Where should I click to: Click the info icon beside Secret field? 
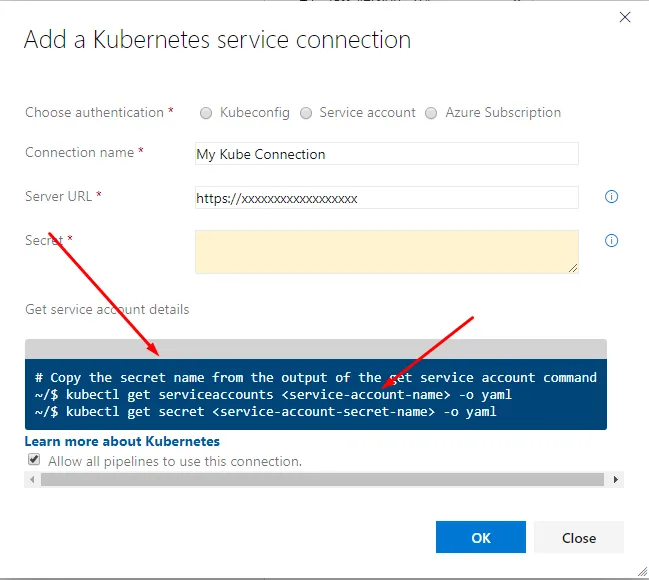click(612, 241)
